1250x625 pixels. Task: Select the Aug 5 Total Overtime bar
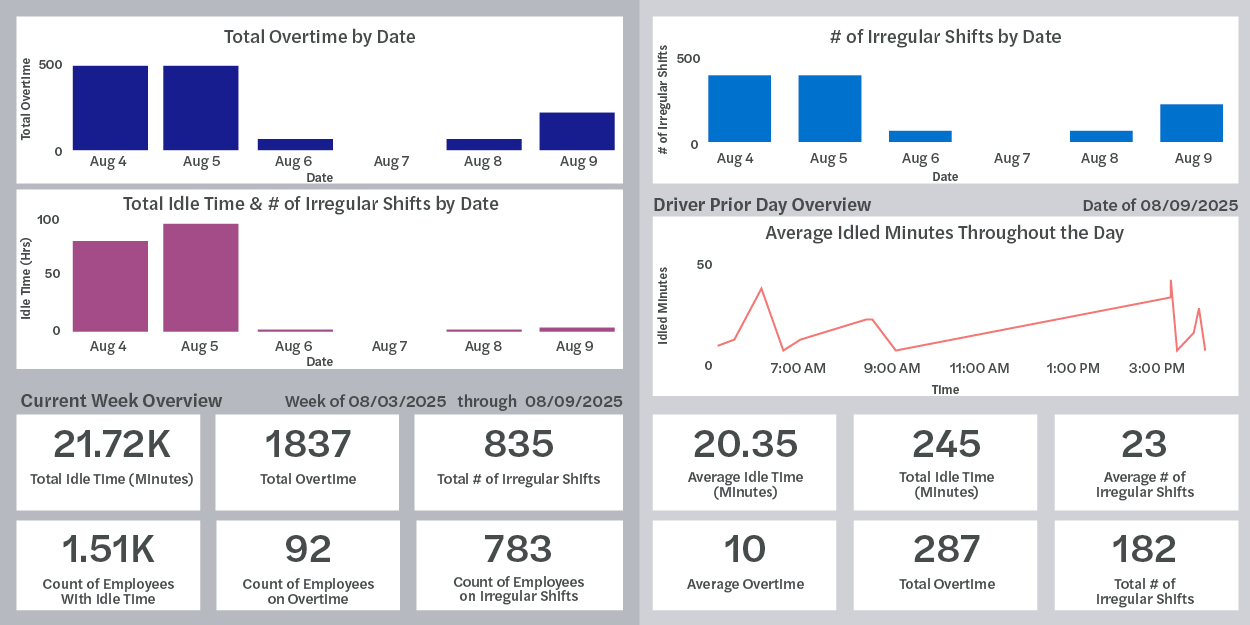(x=201, y=108)
